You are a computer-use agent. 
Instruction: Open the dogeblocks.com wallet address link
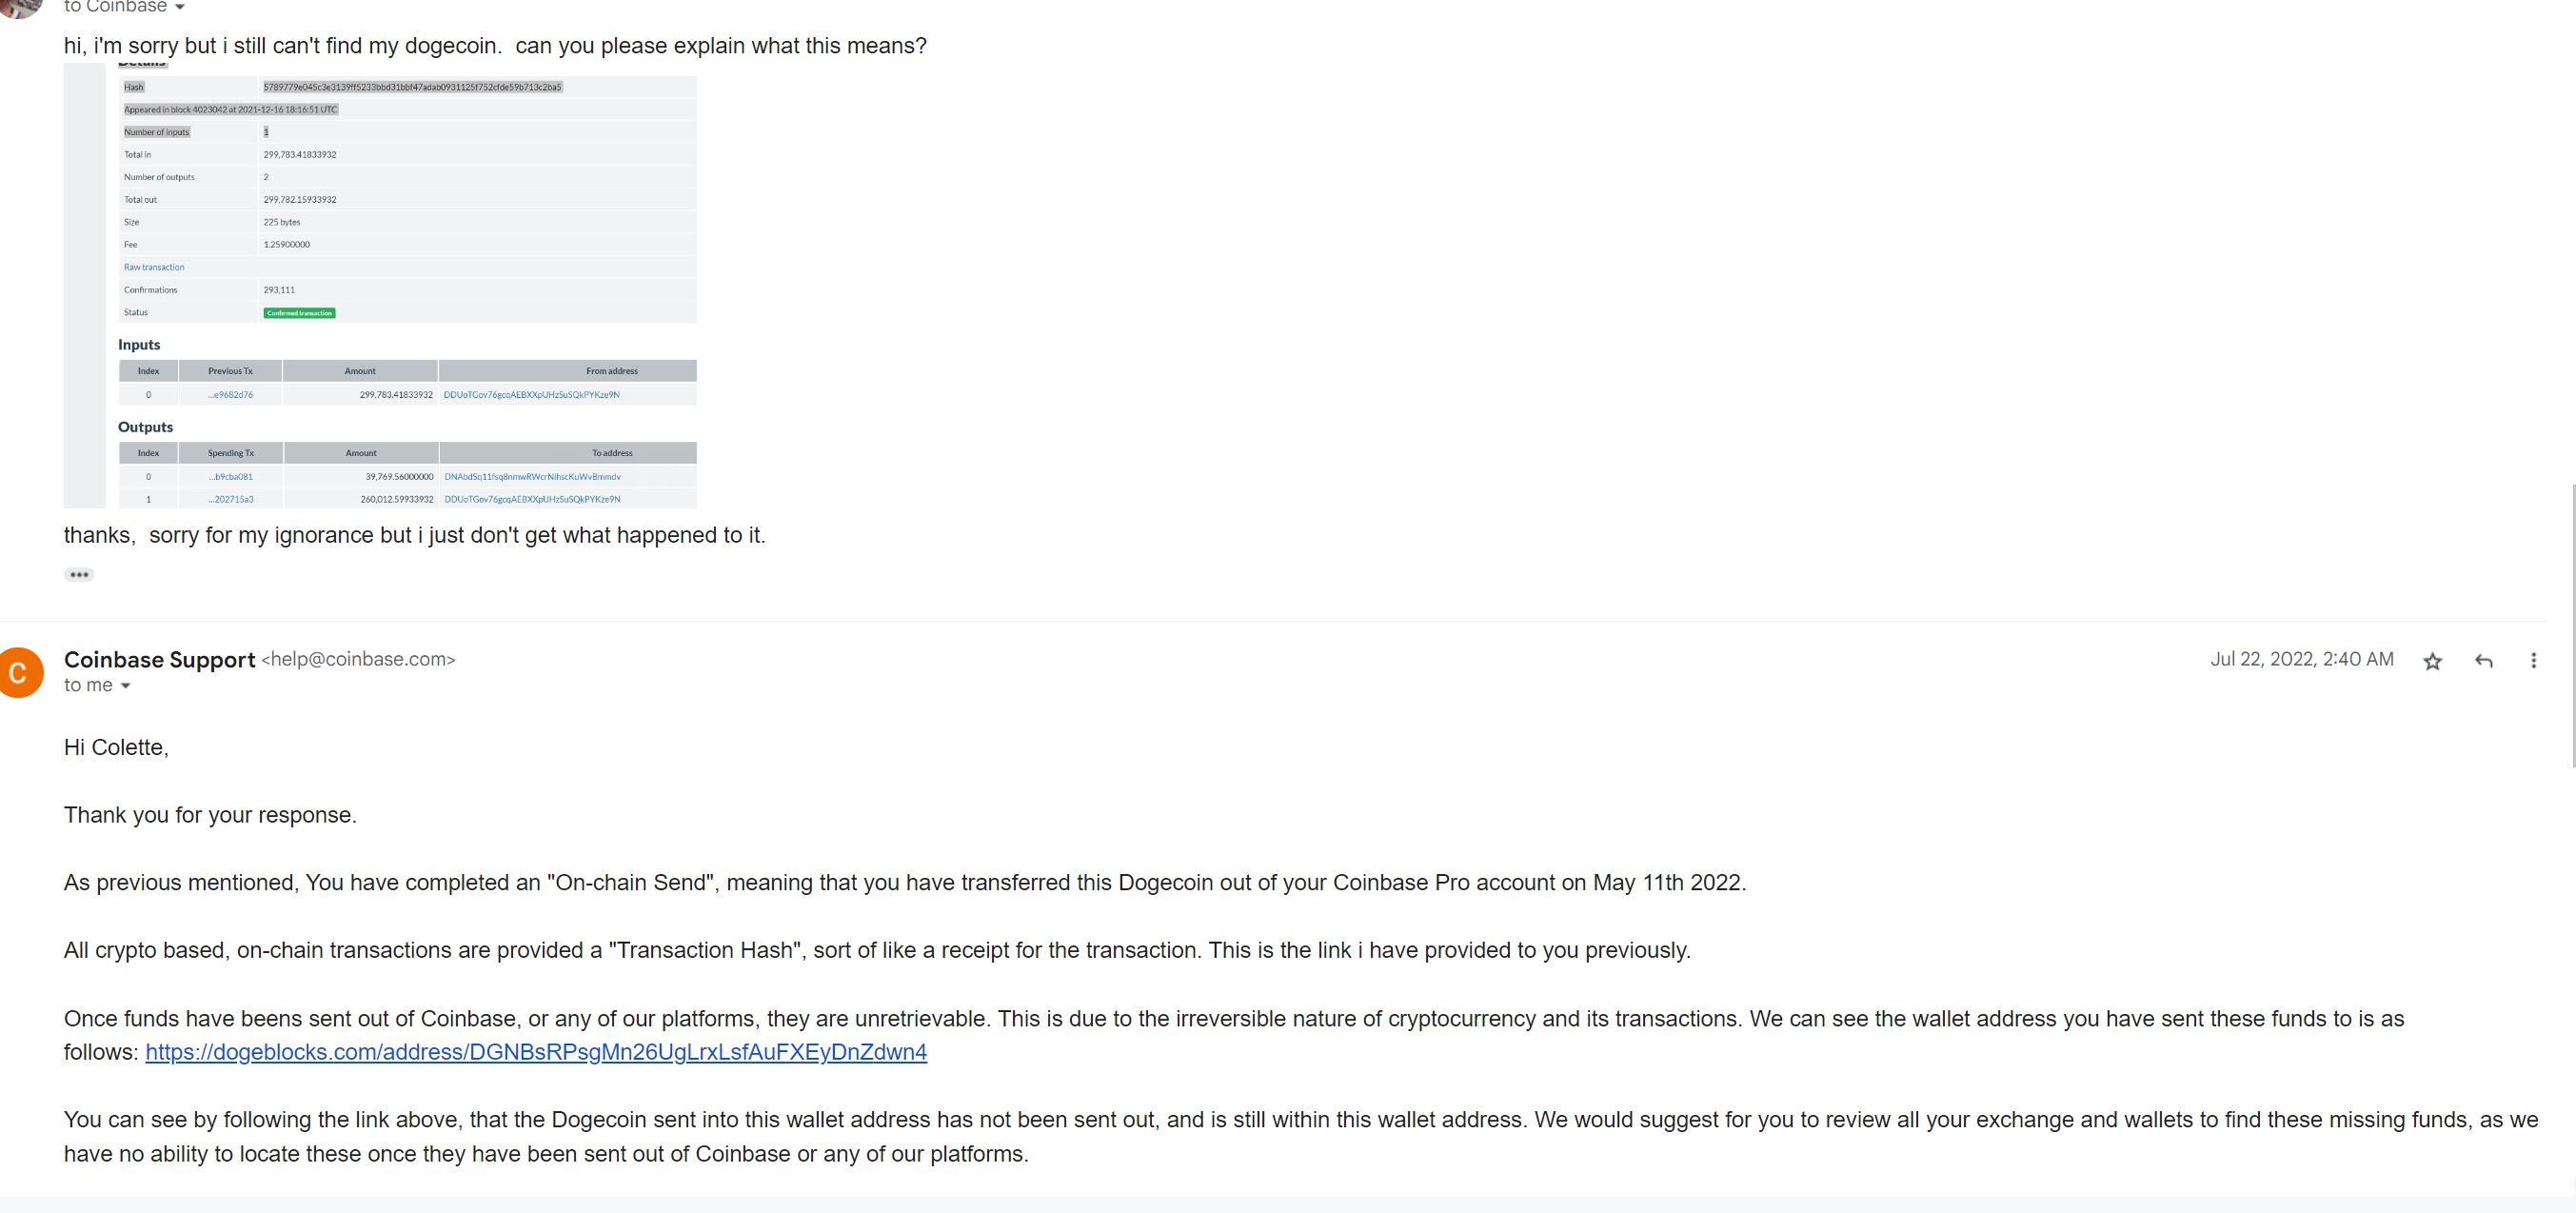coord(536,1052)
